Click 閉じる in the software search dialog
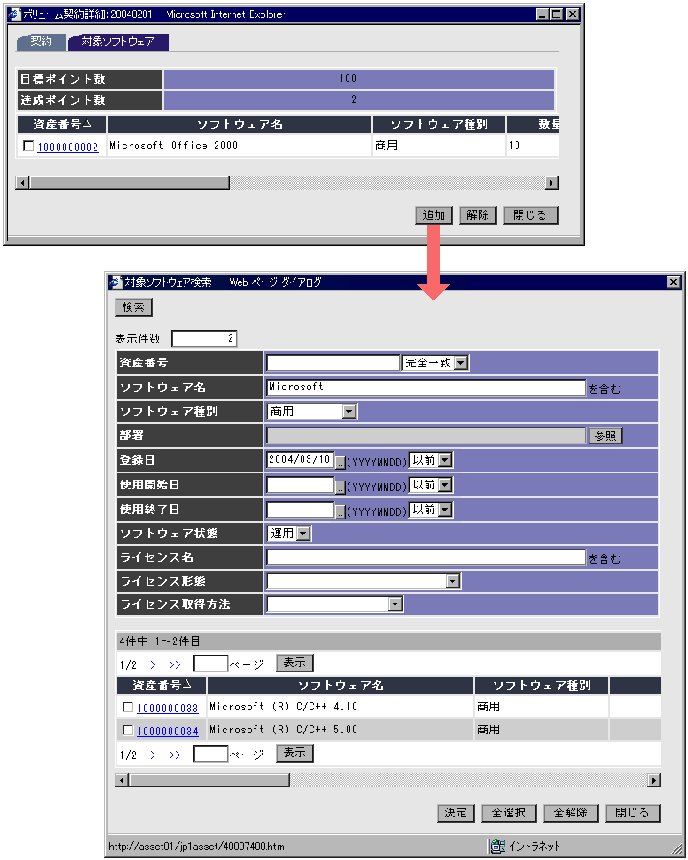This screenshot has height=860, width=688. (x=633, y=813)
